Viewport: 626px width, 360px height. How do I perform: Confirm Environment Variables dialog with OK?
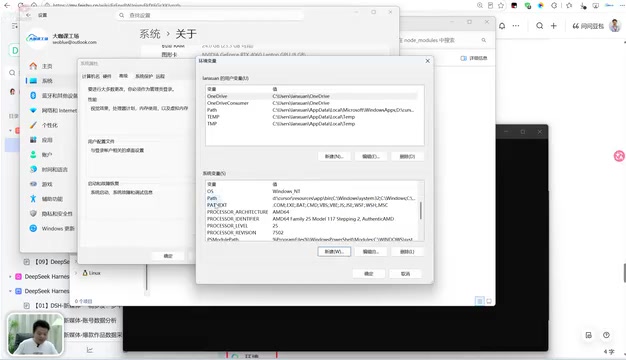tap(368, 274)
